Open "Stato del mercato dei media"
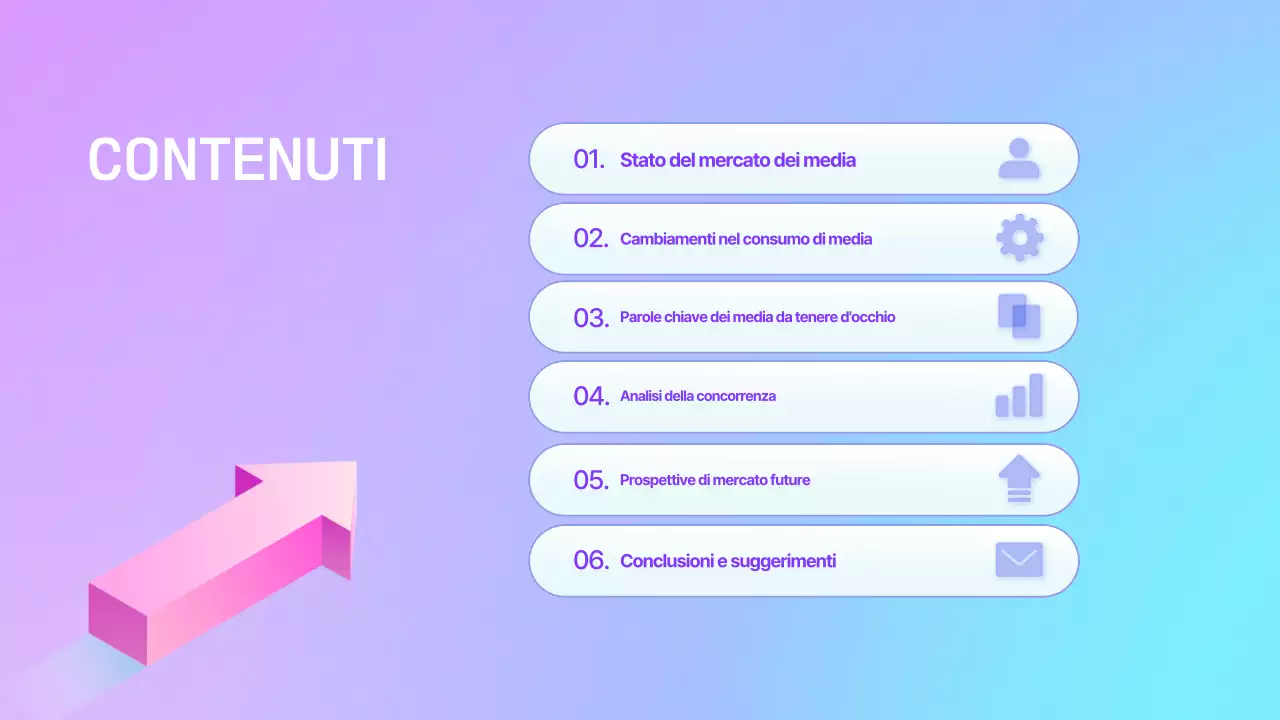Image resolution: width=1280 pixels, height=720 pixels. 737,160
